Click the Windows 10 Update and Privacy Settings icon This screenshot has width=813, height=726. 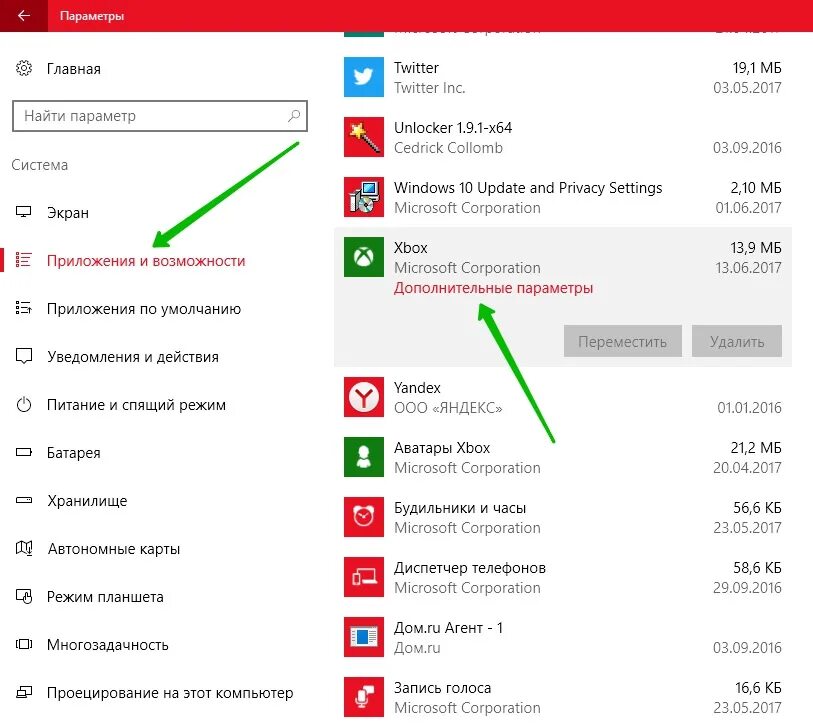pos(363,197)
